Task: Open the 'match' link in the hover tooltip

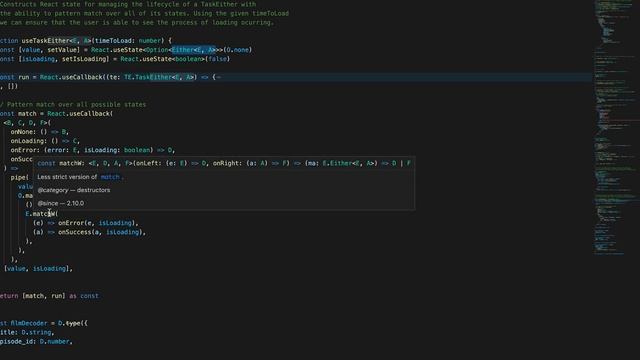Action: (110, 177)
